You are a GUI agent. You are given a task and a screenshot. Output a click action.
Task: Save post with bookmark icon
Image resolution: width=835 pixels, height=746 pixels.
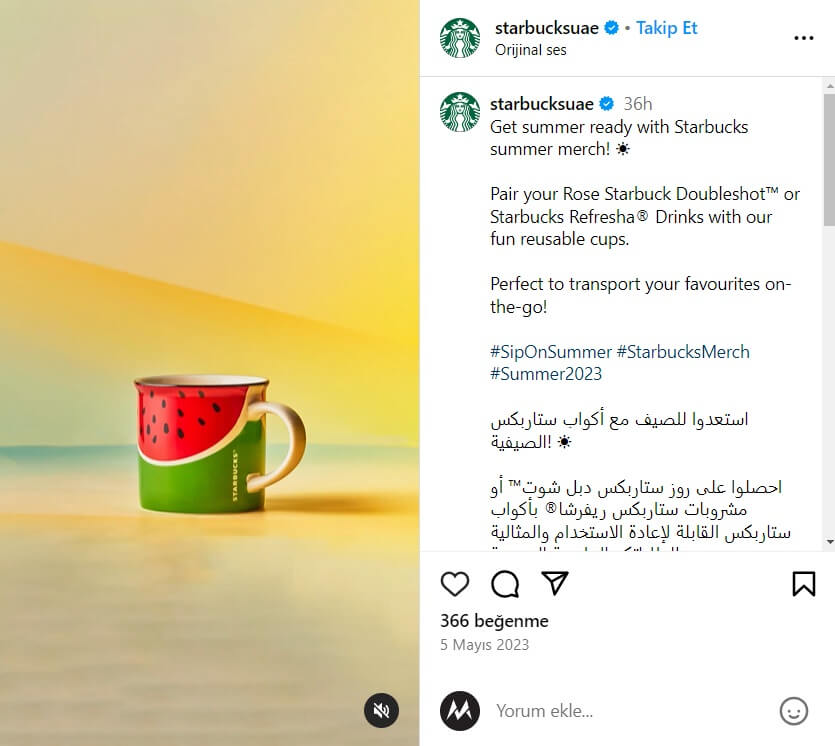tap(804, 584)
